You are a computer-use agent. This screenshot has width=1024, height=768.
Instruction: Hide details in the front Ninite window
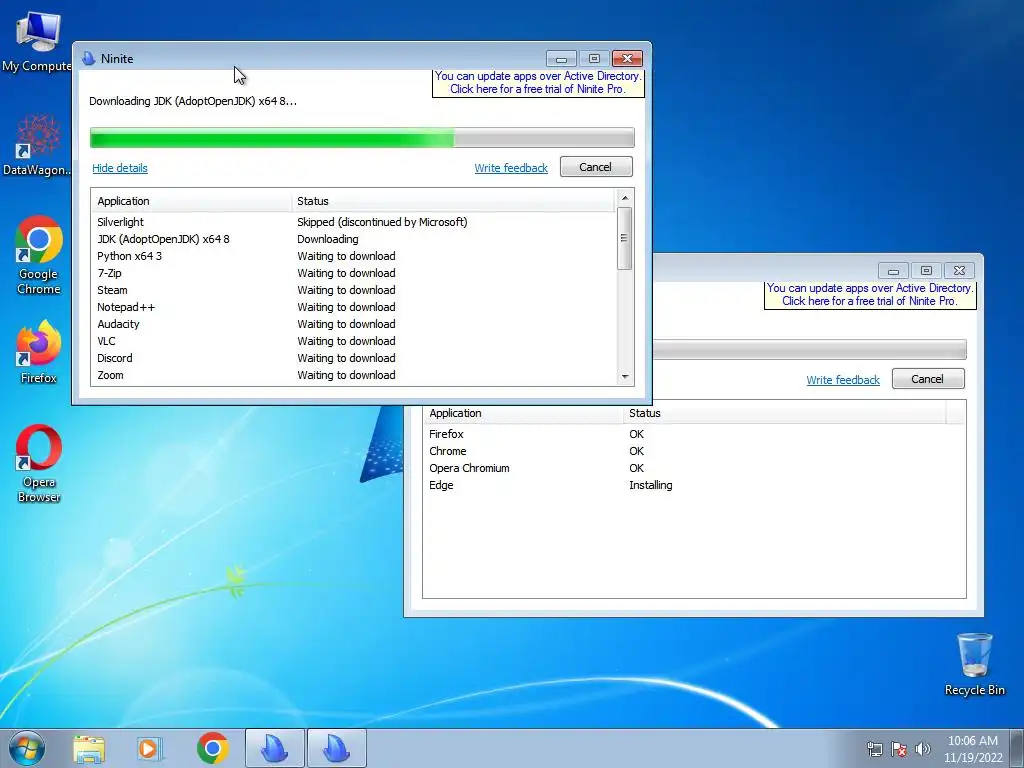click(x=120, y=168)
